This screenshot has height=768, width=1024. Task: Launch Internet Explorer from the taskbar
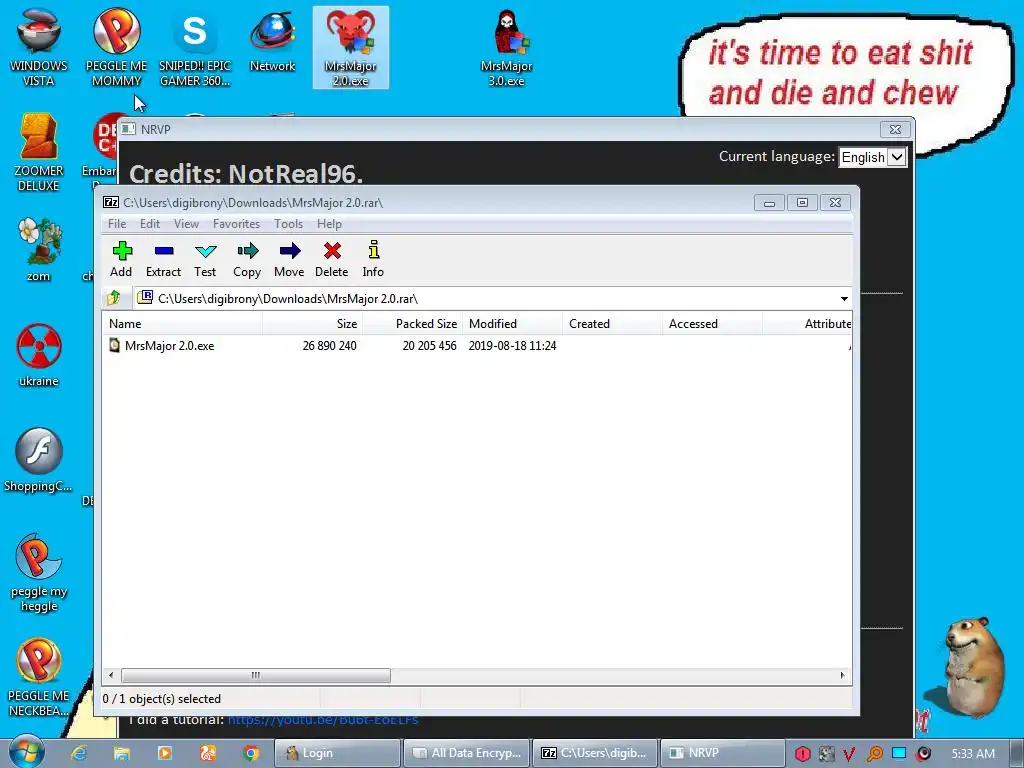79,753
